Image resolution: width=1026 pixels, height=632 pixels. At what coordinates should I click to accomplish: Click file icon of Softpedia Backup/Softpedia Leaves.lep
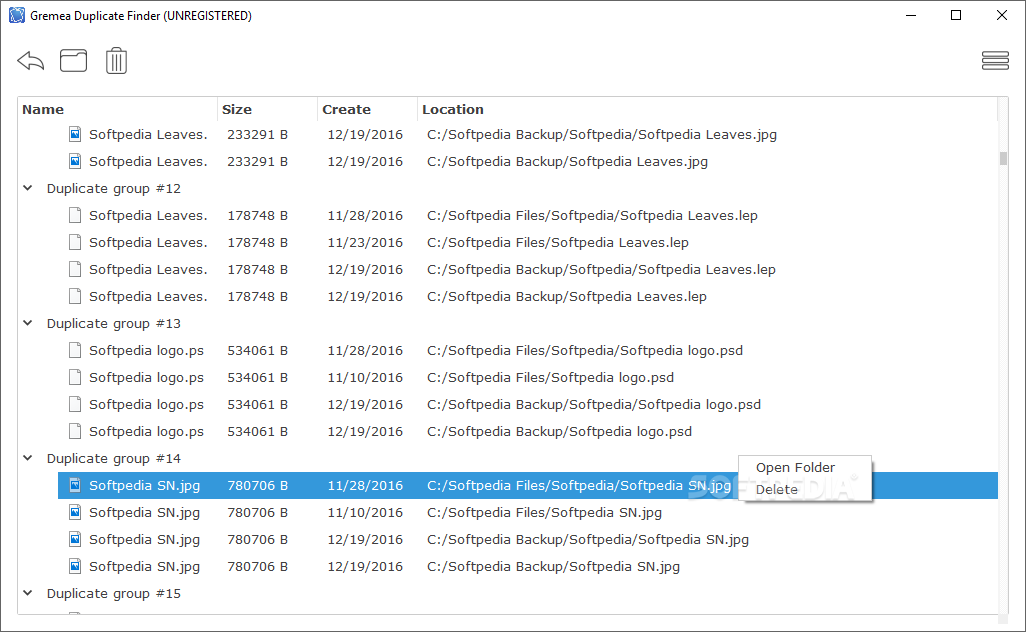(75, 296)
